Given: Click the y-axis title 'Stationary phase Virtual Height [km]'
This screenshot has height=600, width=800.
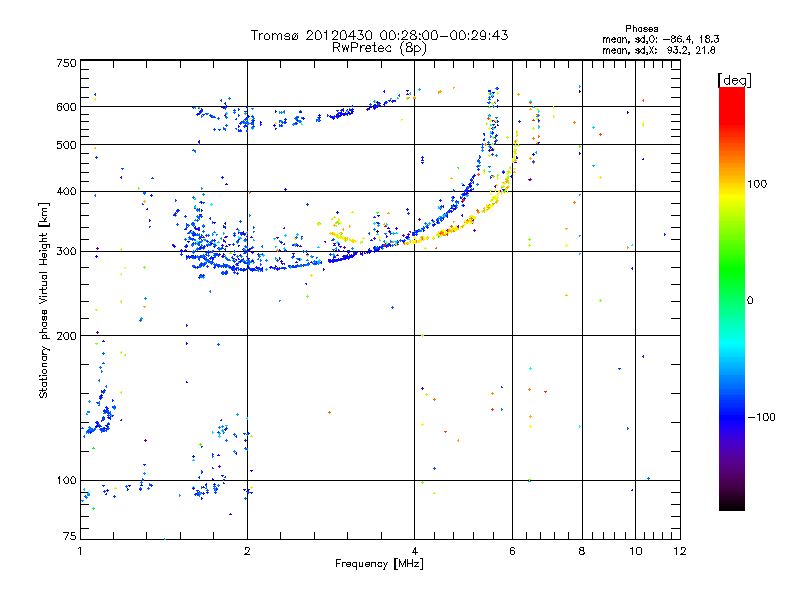Looking at the screenshot, I should 44,301.
